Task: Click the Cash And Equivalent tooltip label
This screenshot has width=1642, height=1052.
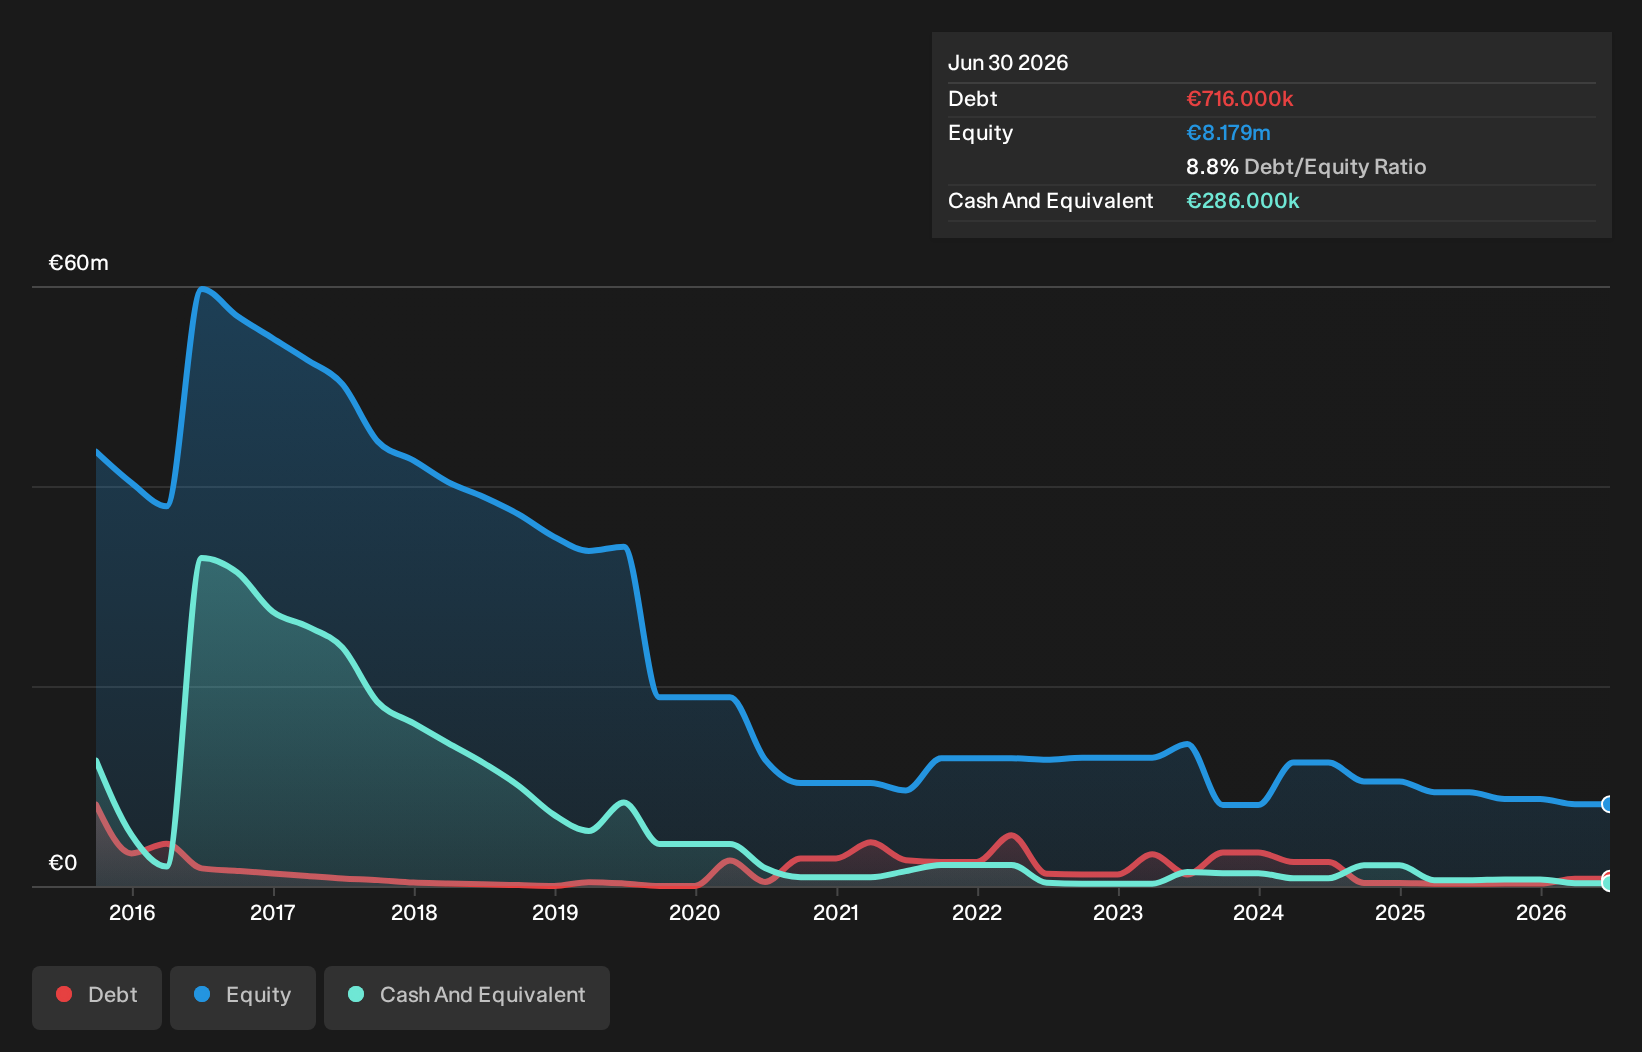Action: 1051,201
